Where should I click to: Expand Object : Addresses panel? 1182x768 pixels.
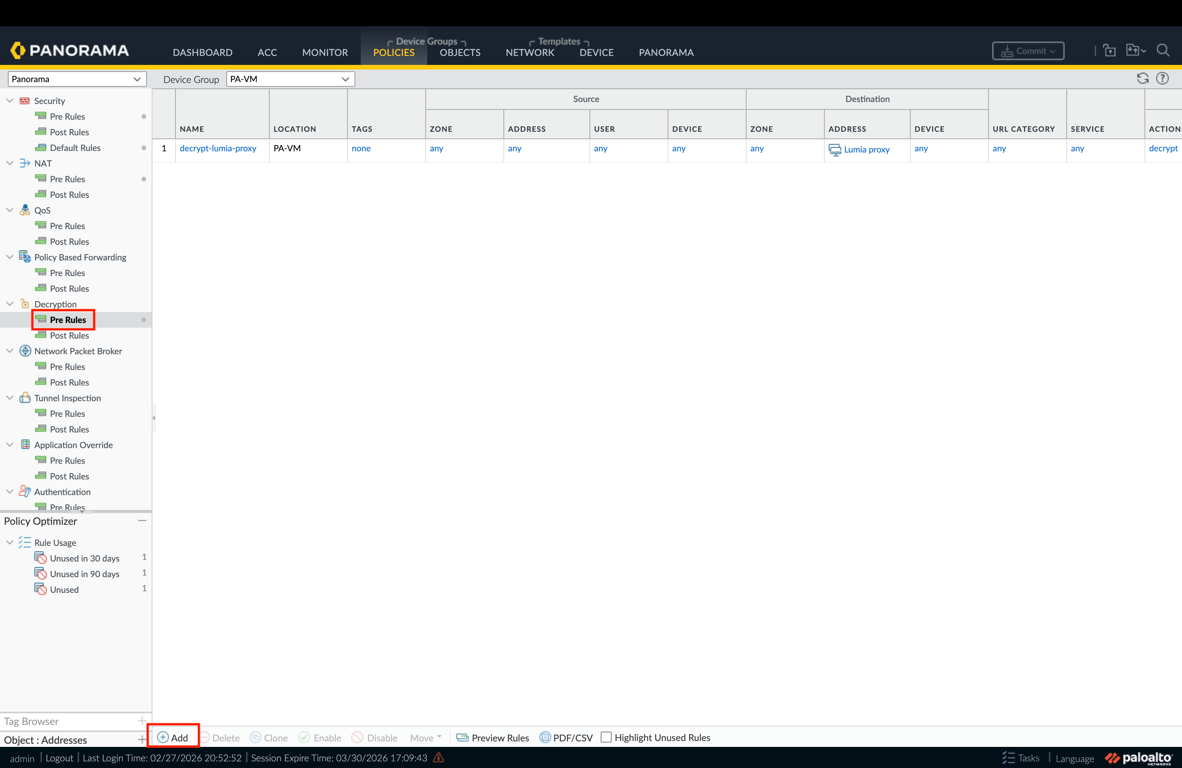[142, 739]
